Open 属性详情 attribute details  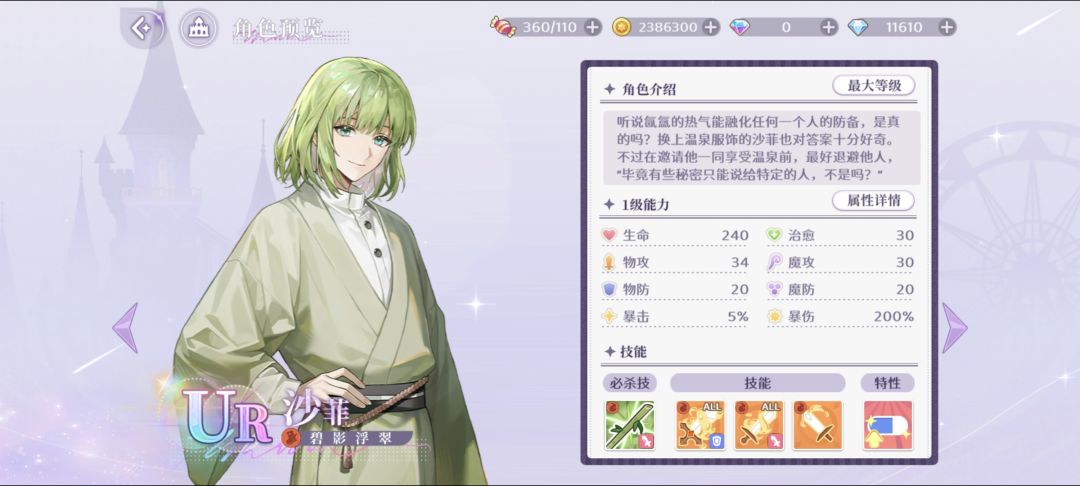coord(873,200)
